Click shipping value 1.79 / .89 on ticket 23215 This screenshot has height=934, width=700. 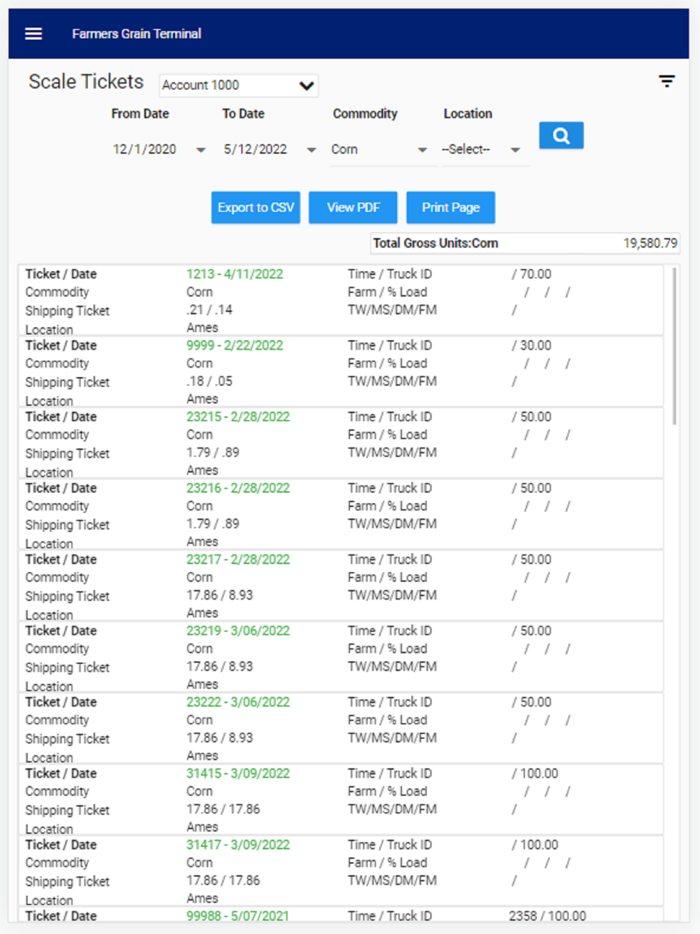[213, 453]
